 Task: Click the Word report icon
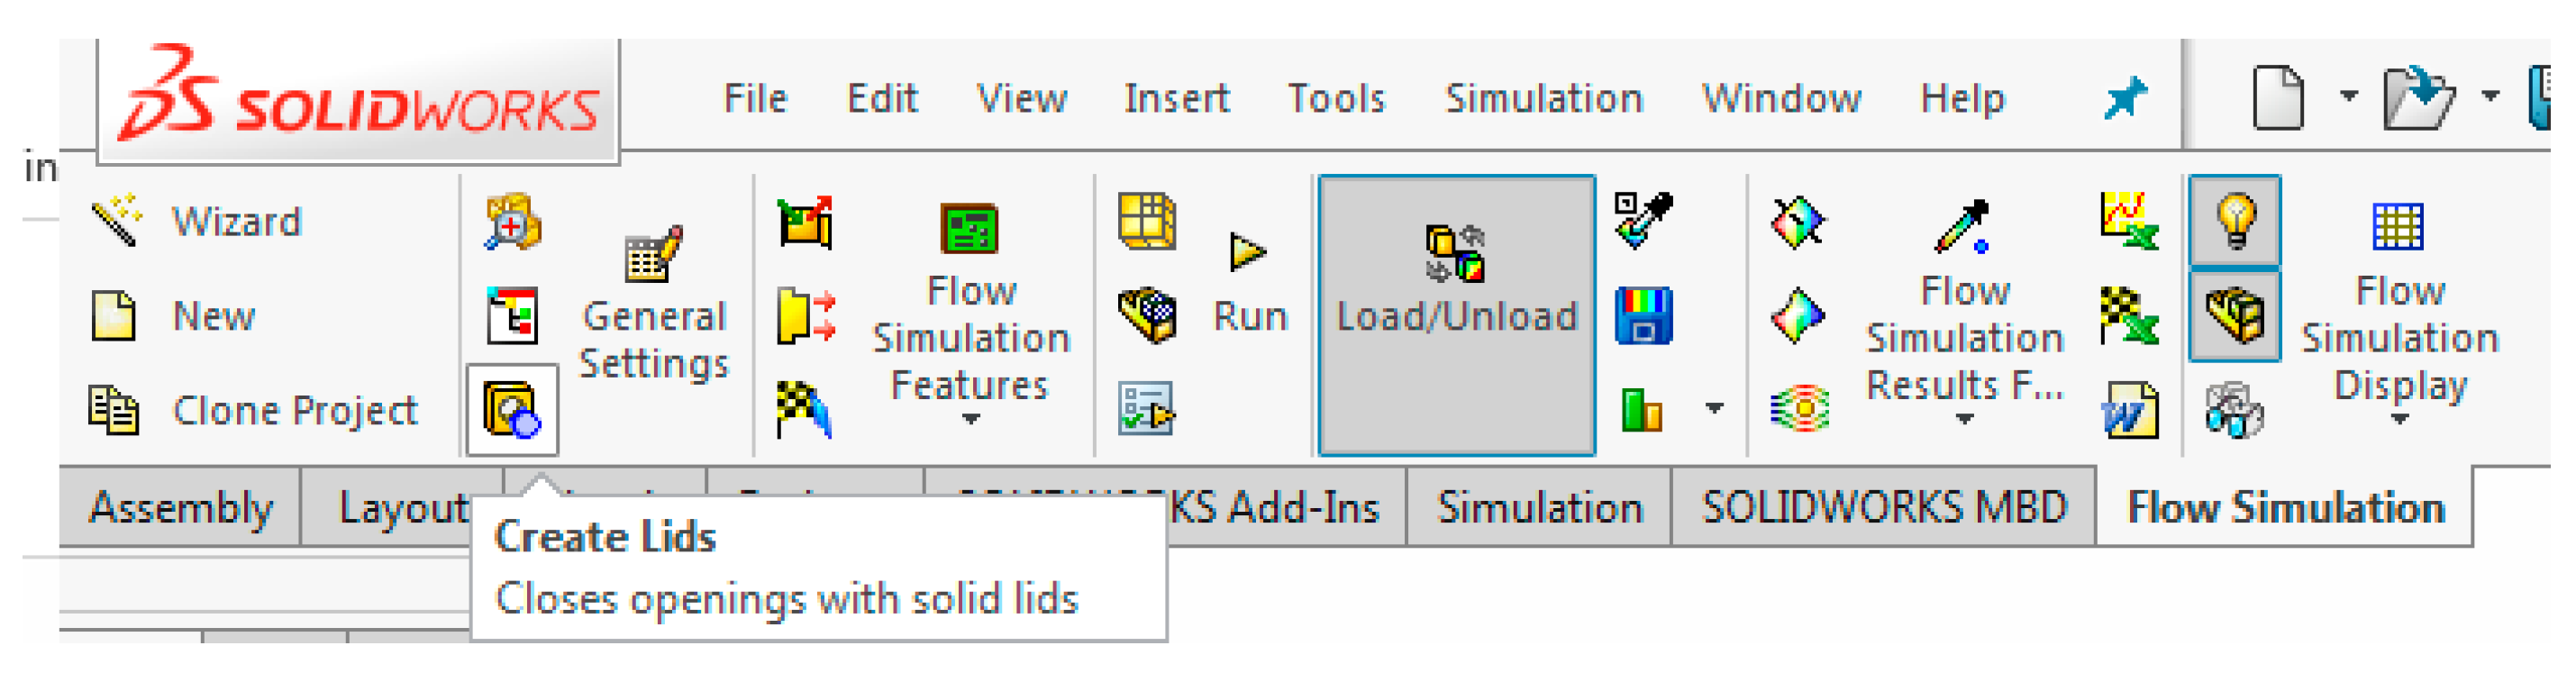tap(2129, 410)
